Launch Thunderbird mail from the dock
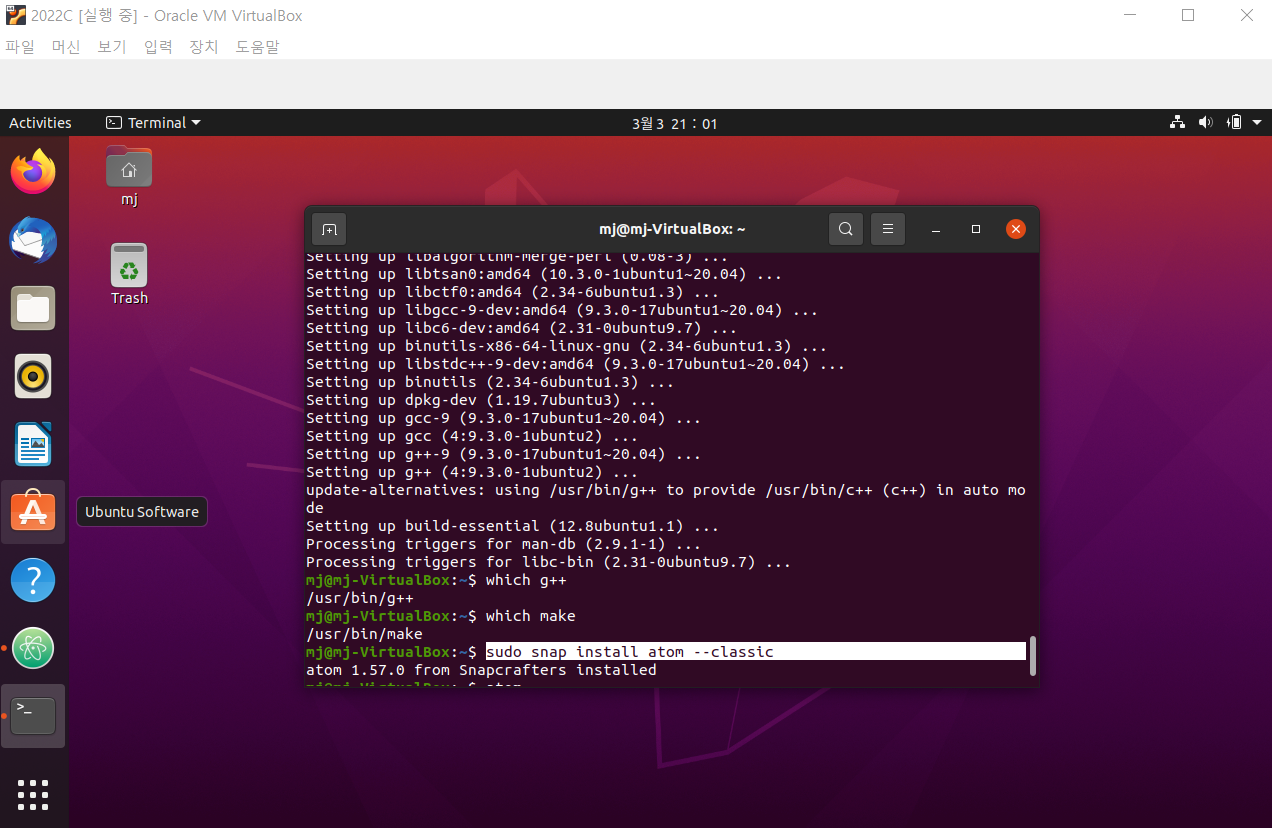Image resolution: width=1272 pixels, height=828 pixels. tap(33, 240)
